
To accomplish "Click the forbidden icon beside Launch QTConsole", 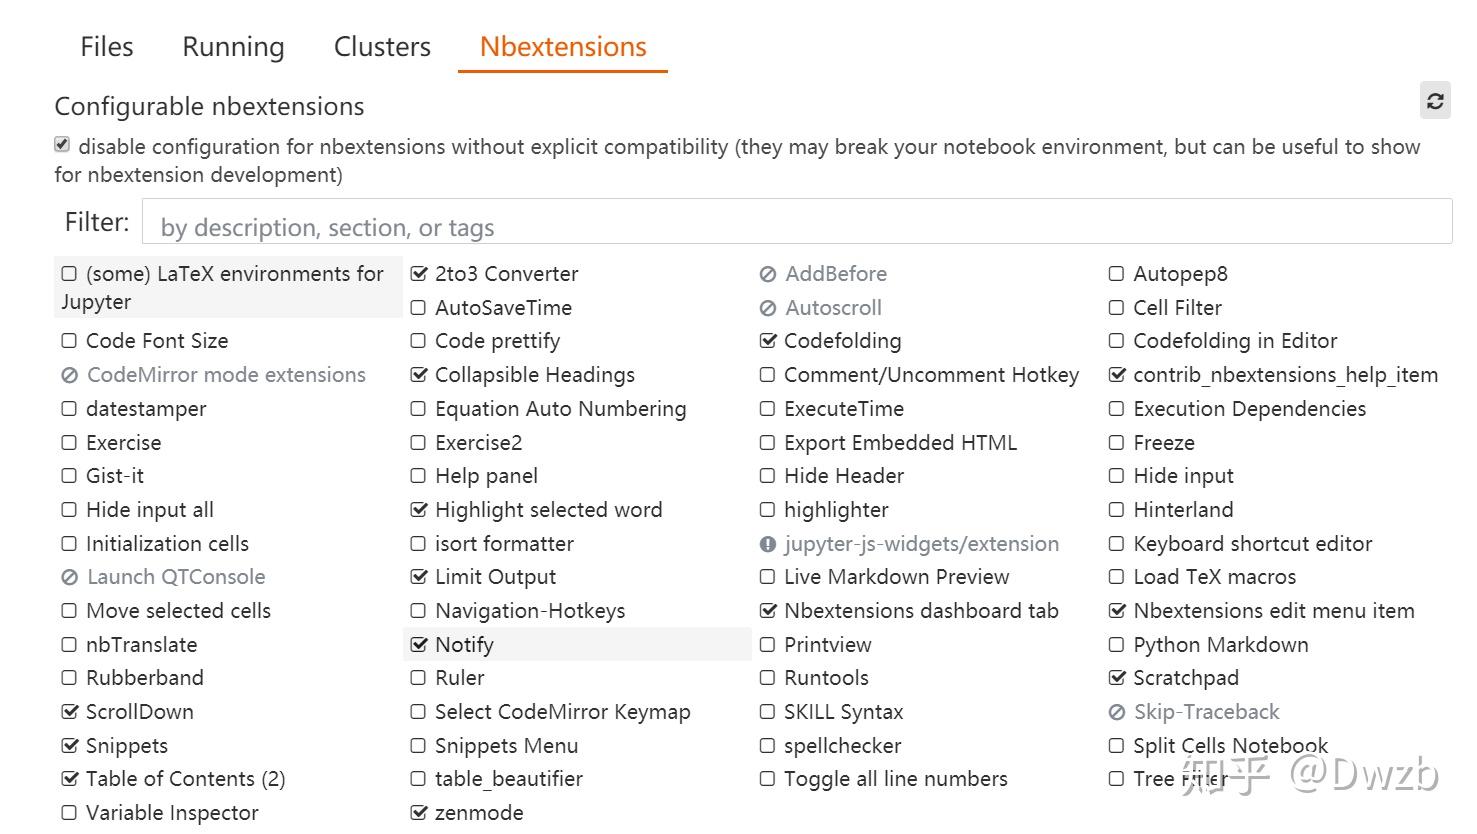I will tap(70, 577).
